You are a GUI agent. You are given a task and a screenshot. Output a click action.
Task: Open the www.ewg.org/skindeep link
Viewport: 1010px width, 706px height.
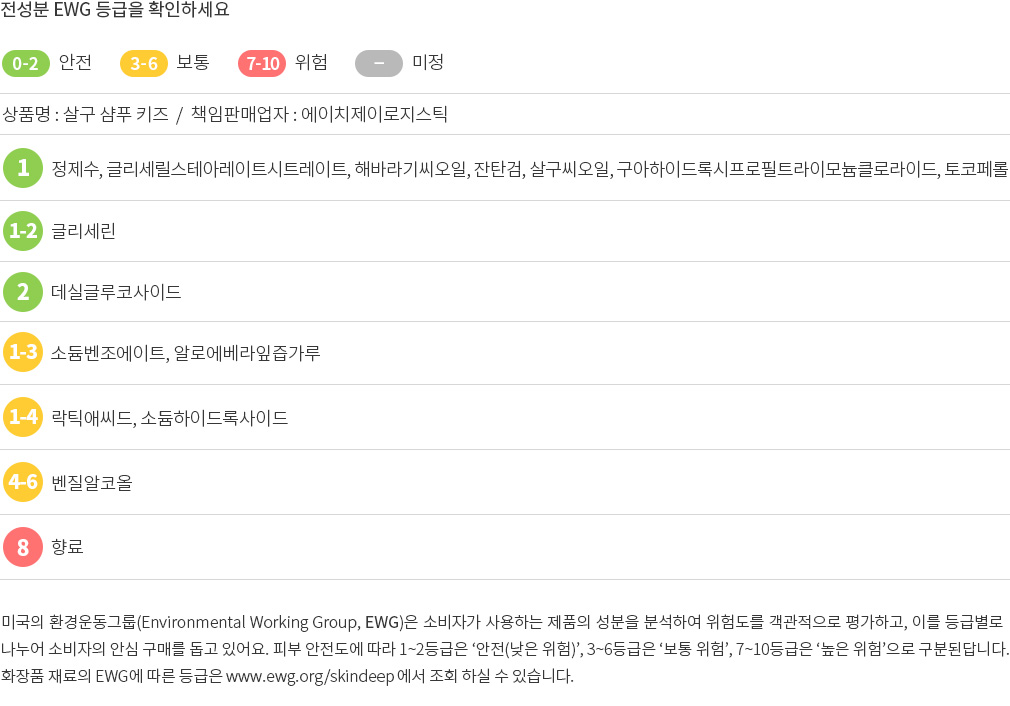(310, 676)
